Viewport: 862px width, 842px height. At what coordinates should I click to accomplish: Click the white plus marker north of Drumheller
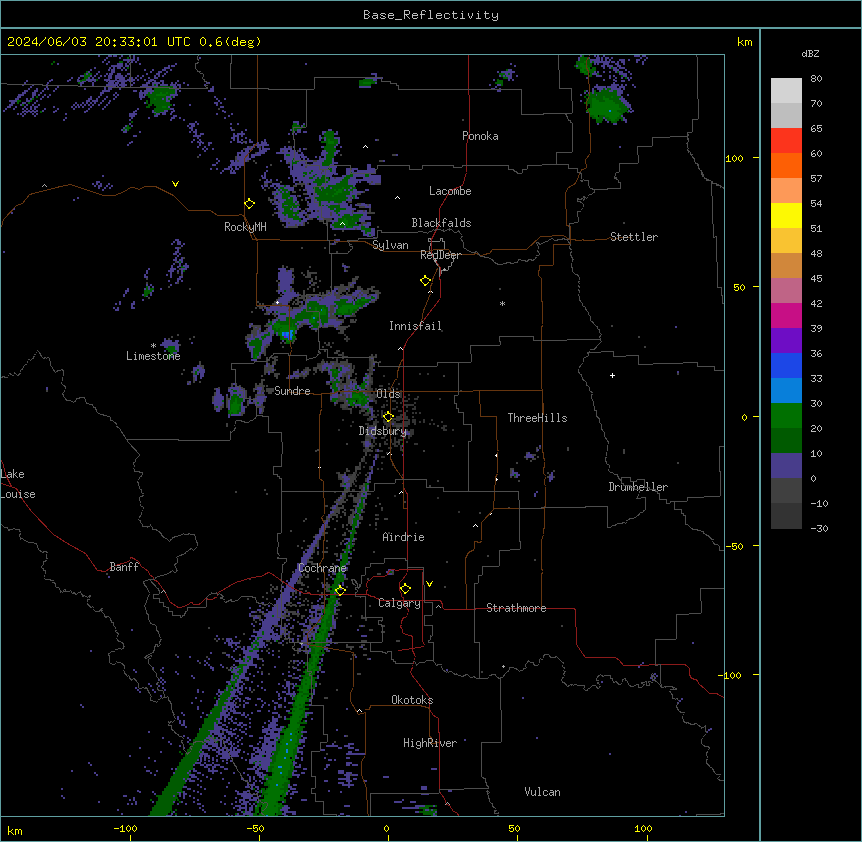coord(612,375)
